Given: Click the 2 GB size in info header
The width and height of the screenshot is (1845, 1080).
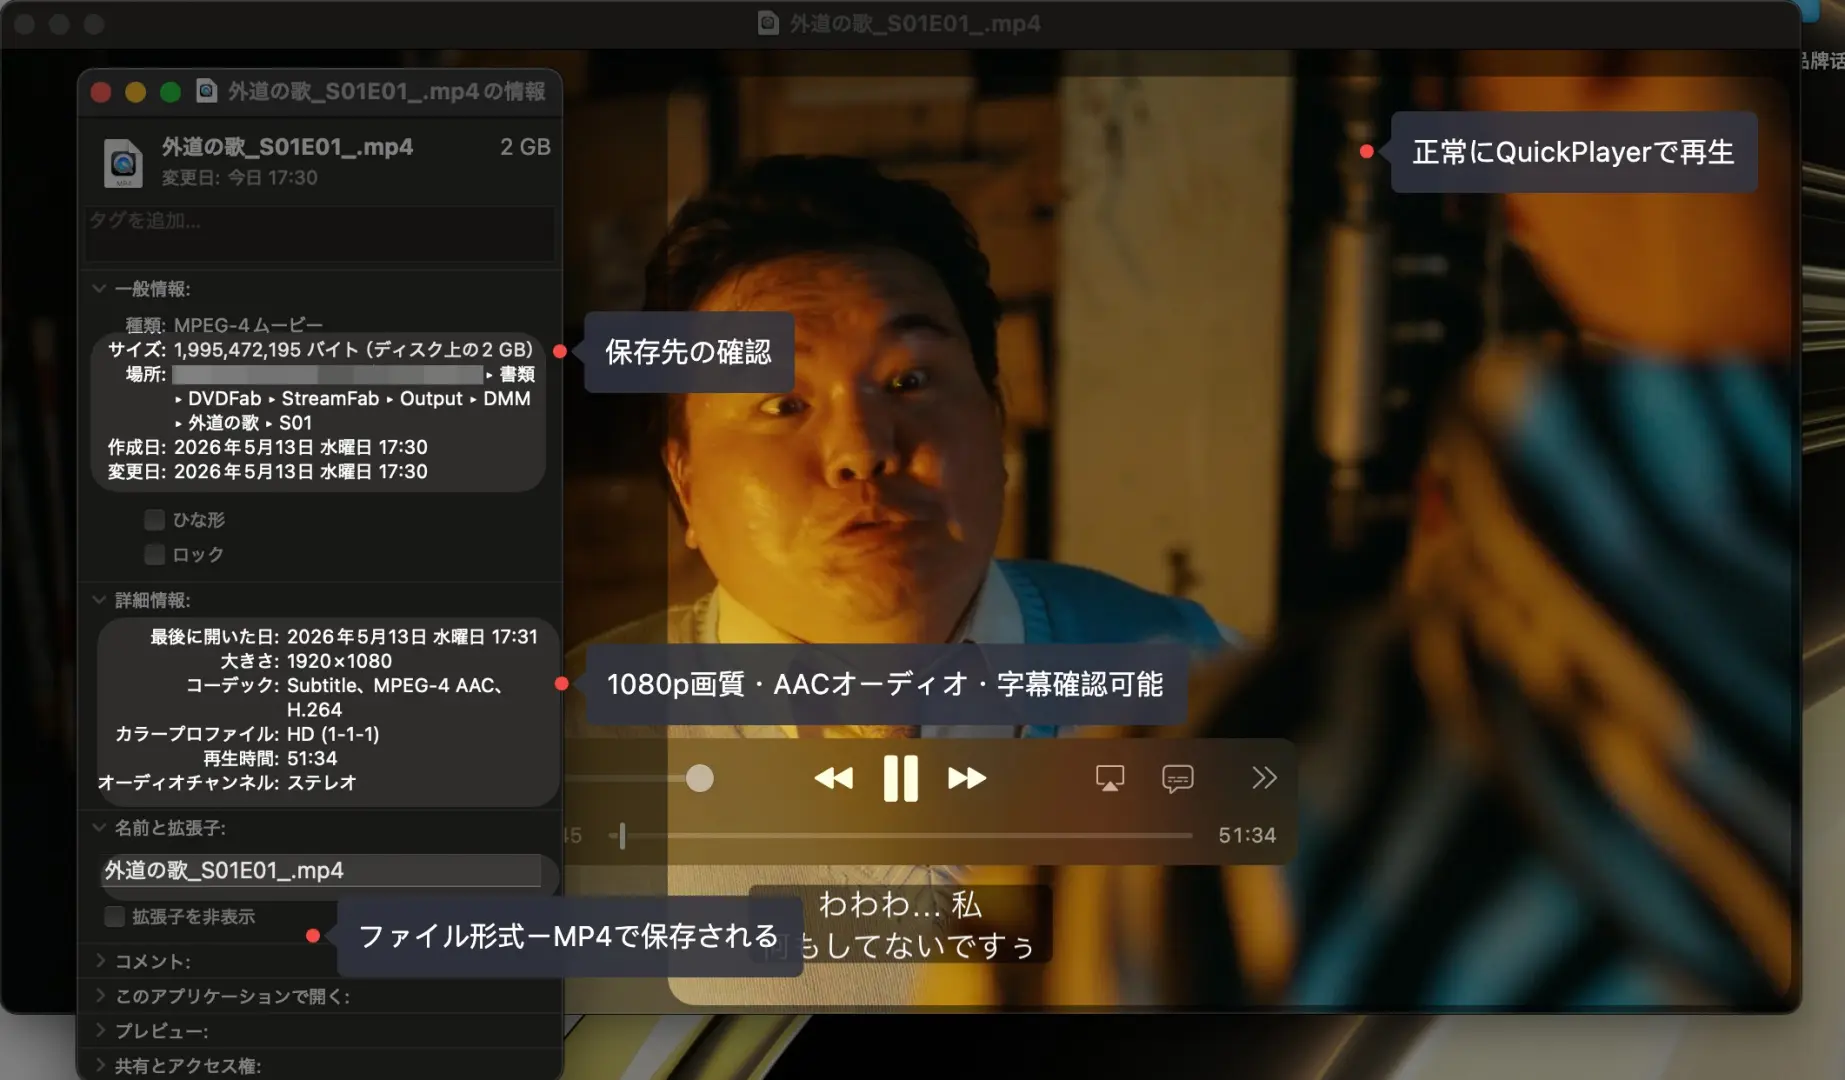Looking at the screenshot, I should pyautogui.click(x=525, y=147).
